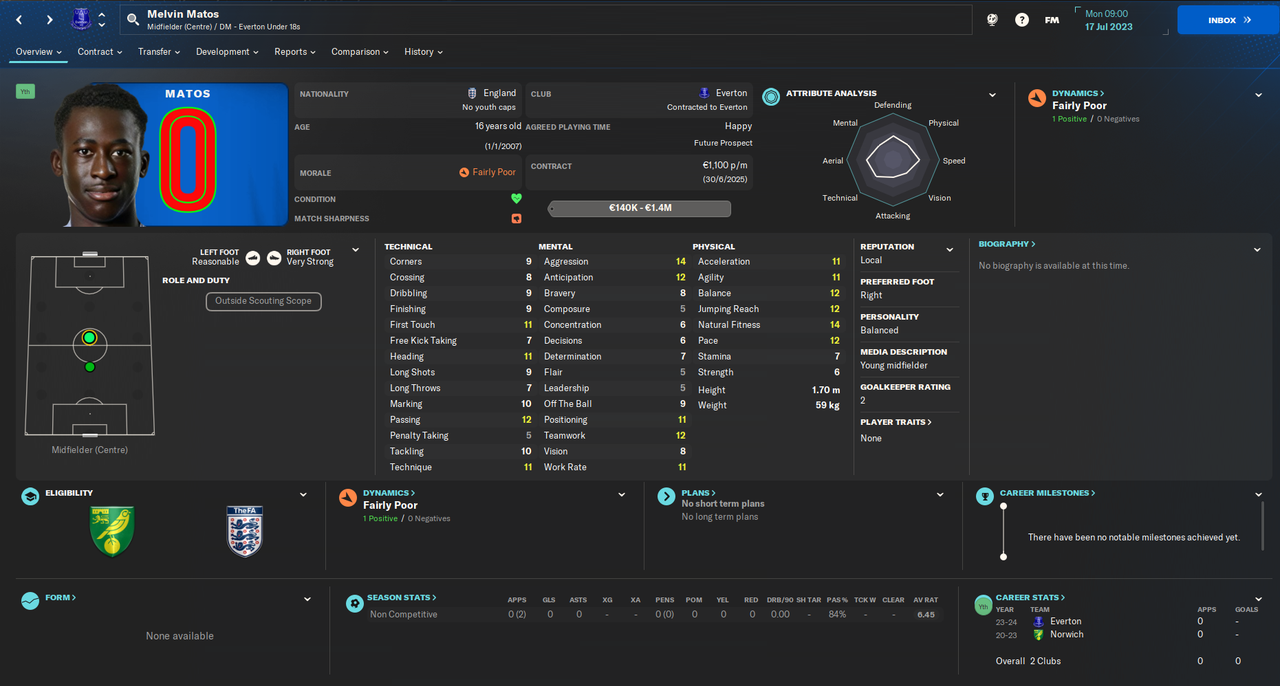Click the Attribute Analysis circular icon
The image size is (1280, 686).
click(771, 97)
